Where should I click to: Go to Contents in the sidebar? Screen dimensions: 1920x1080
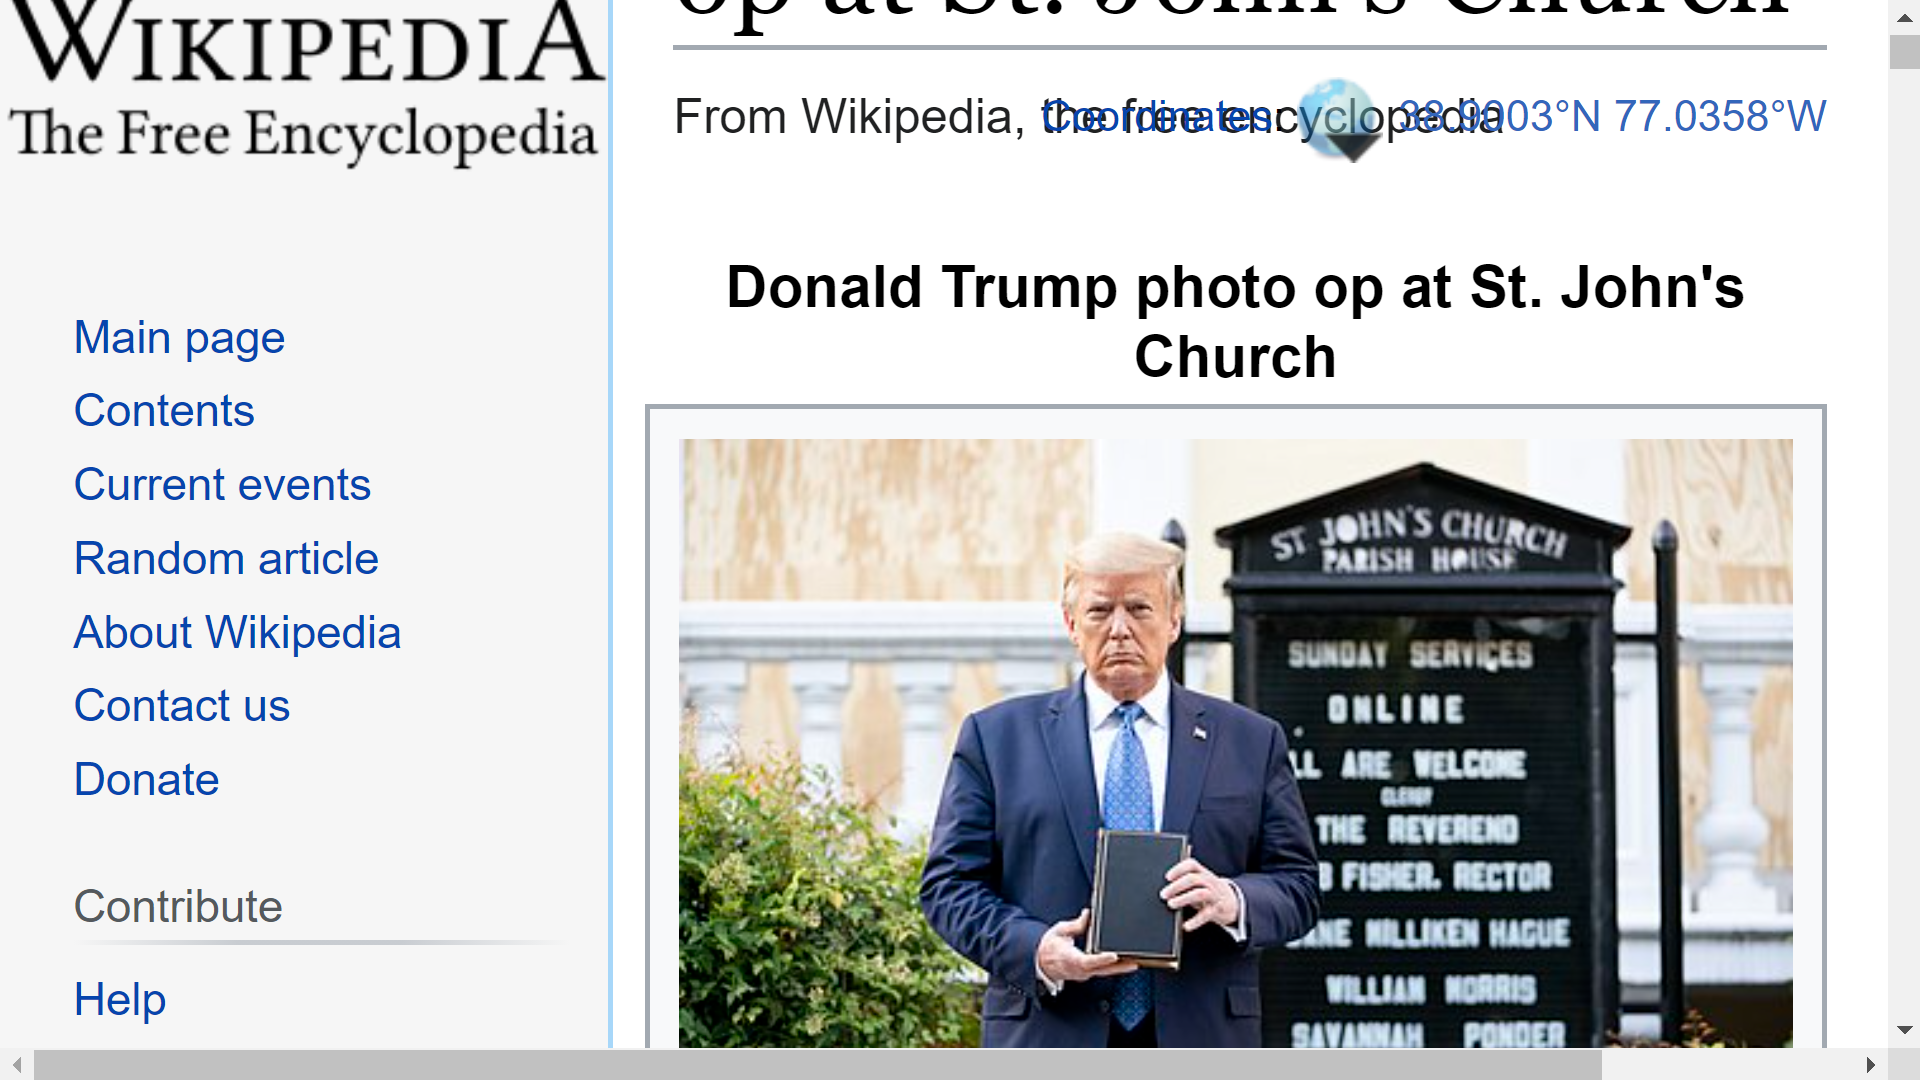click(164, 411)
